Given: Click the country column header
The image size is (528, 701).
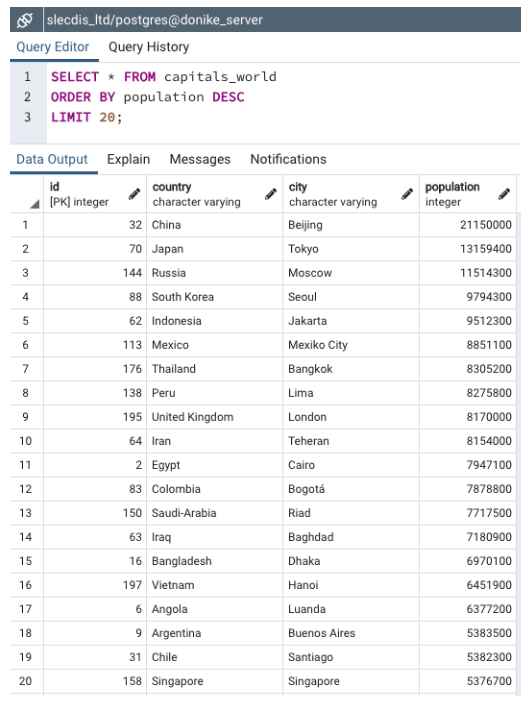Looking at the screenshot, I should coord(215,194).
